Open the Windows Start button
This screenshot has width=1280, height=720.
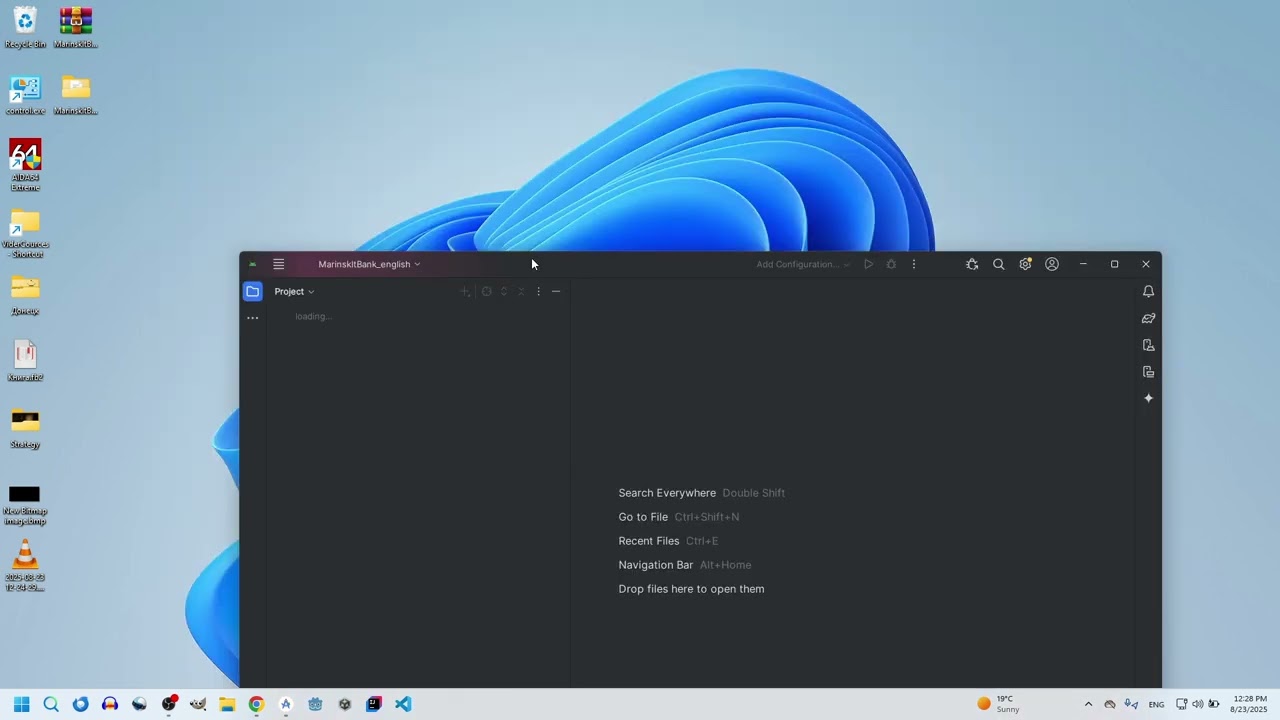coord(21,704)
